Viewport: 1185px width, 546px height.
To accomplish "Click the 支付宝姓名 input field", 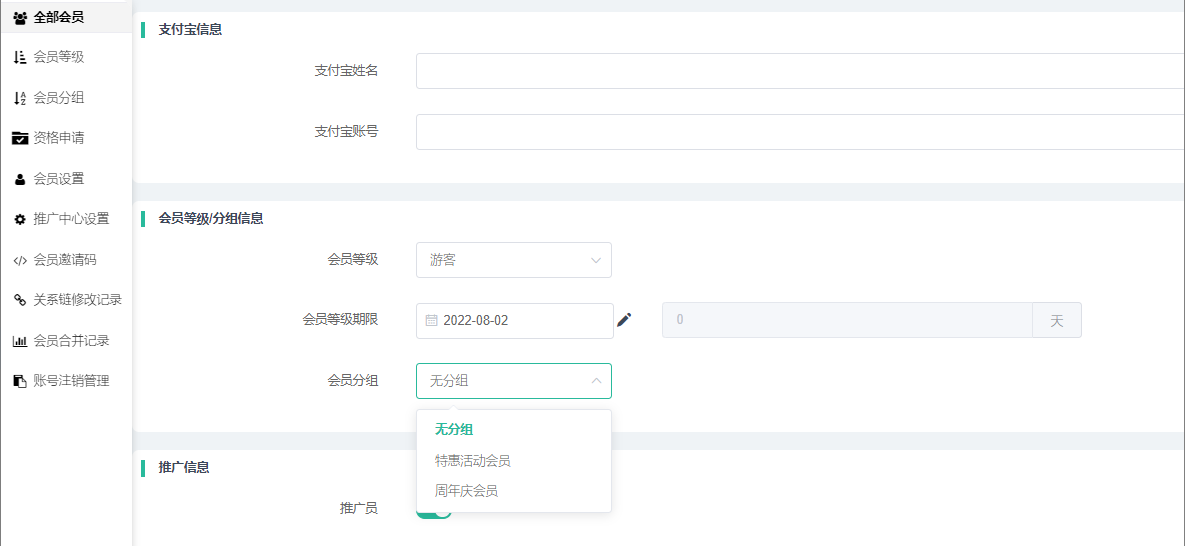I will tap(800, 71).
